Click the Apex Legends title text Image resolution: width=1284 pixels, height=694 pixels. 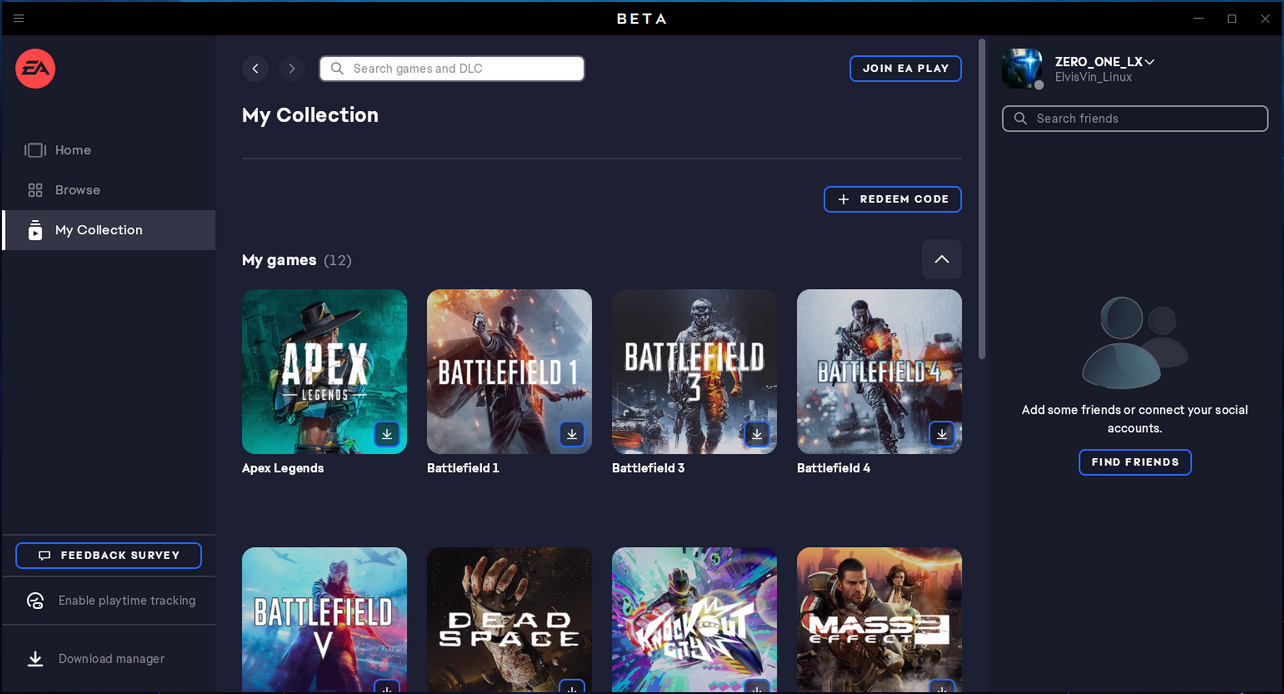click(283, 468)
